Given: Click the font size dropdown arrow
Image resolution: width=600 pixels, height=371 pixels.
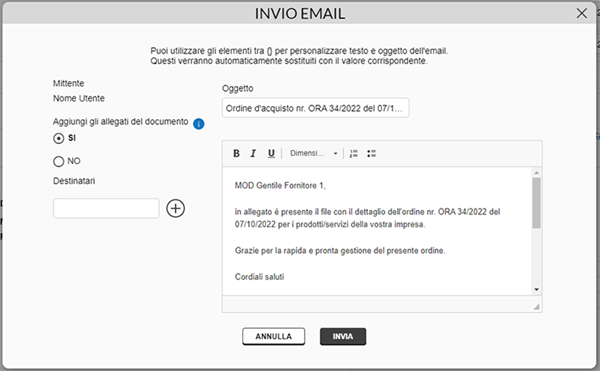Looking at the screenshot, I should (x=336, y=153).
